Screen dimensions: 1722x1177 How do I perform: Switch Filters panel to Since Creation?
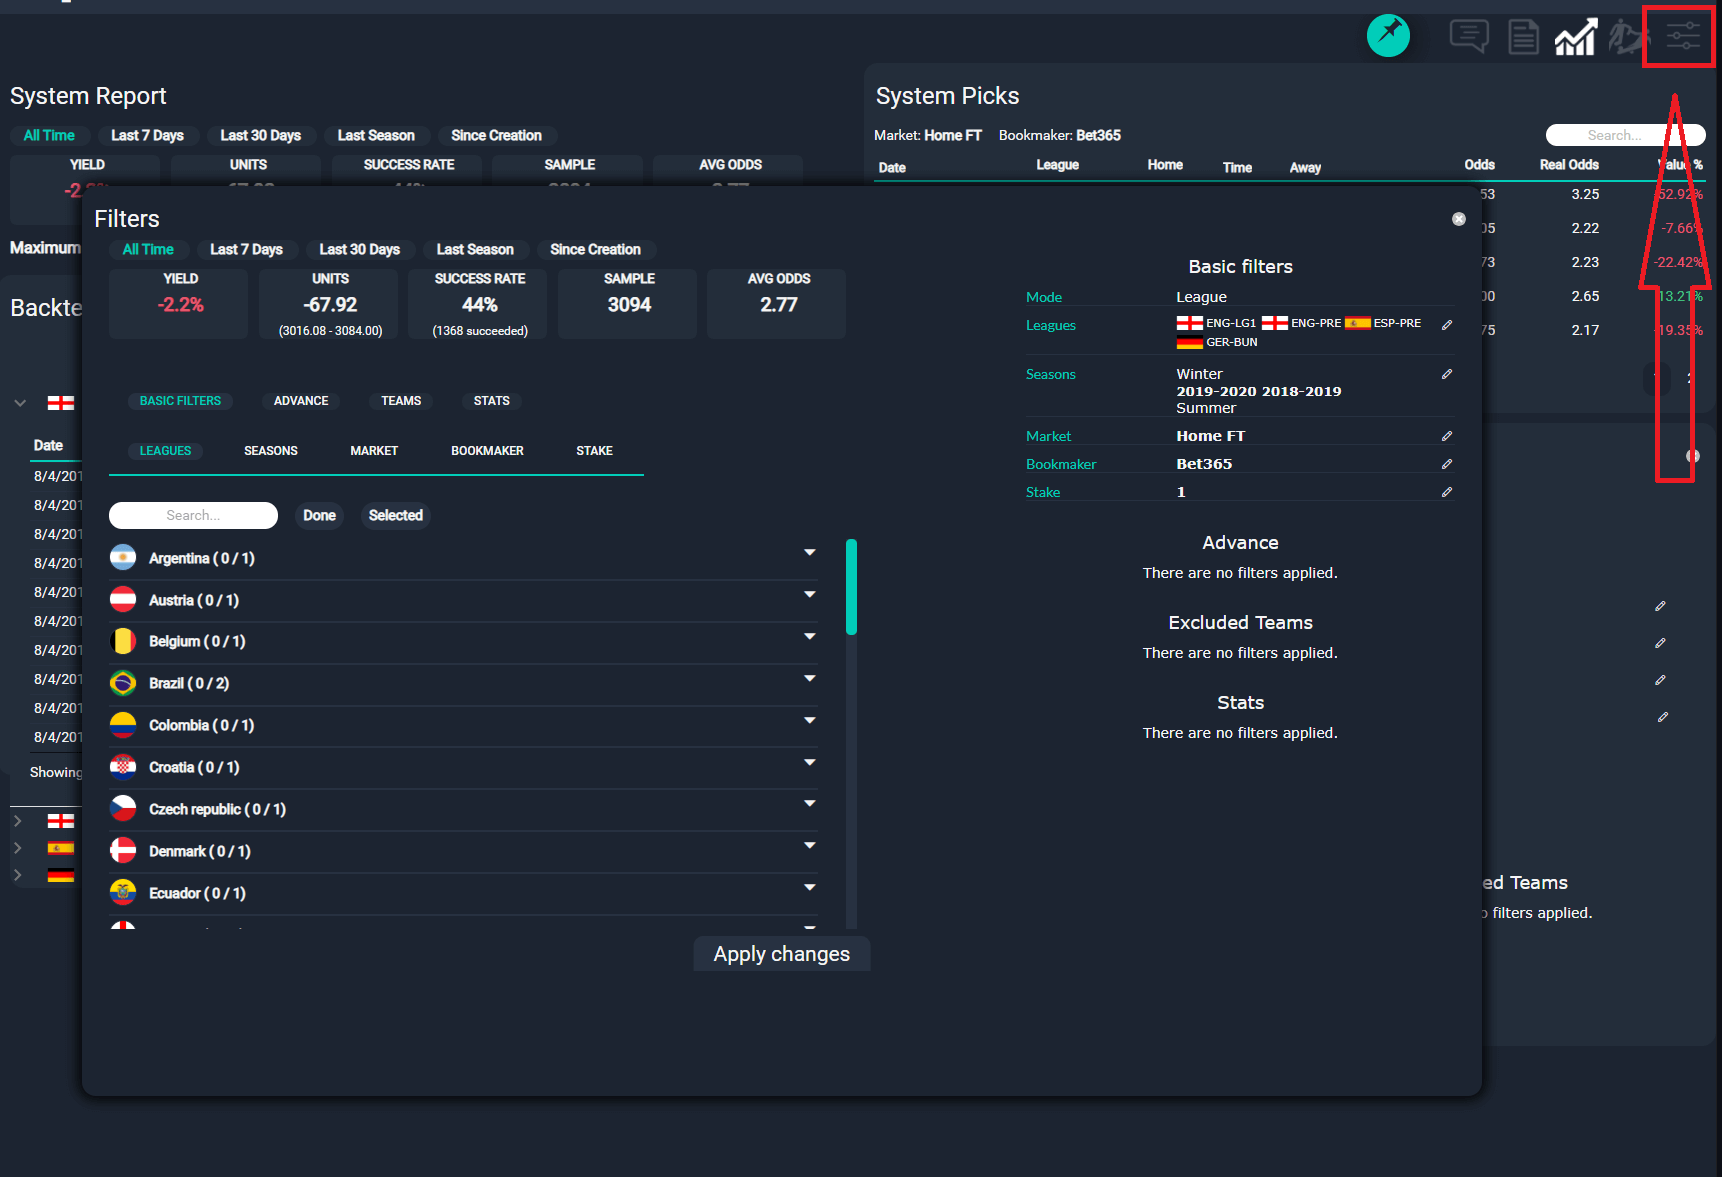(x=596, y=249)
